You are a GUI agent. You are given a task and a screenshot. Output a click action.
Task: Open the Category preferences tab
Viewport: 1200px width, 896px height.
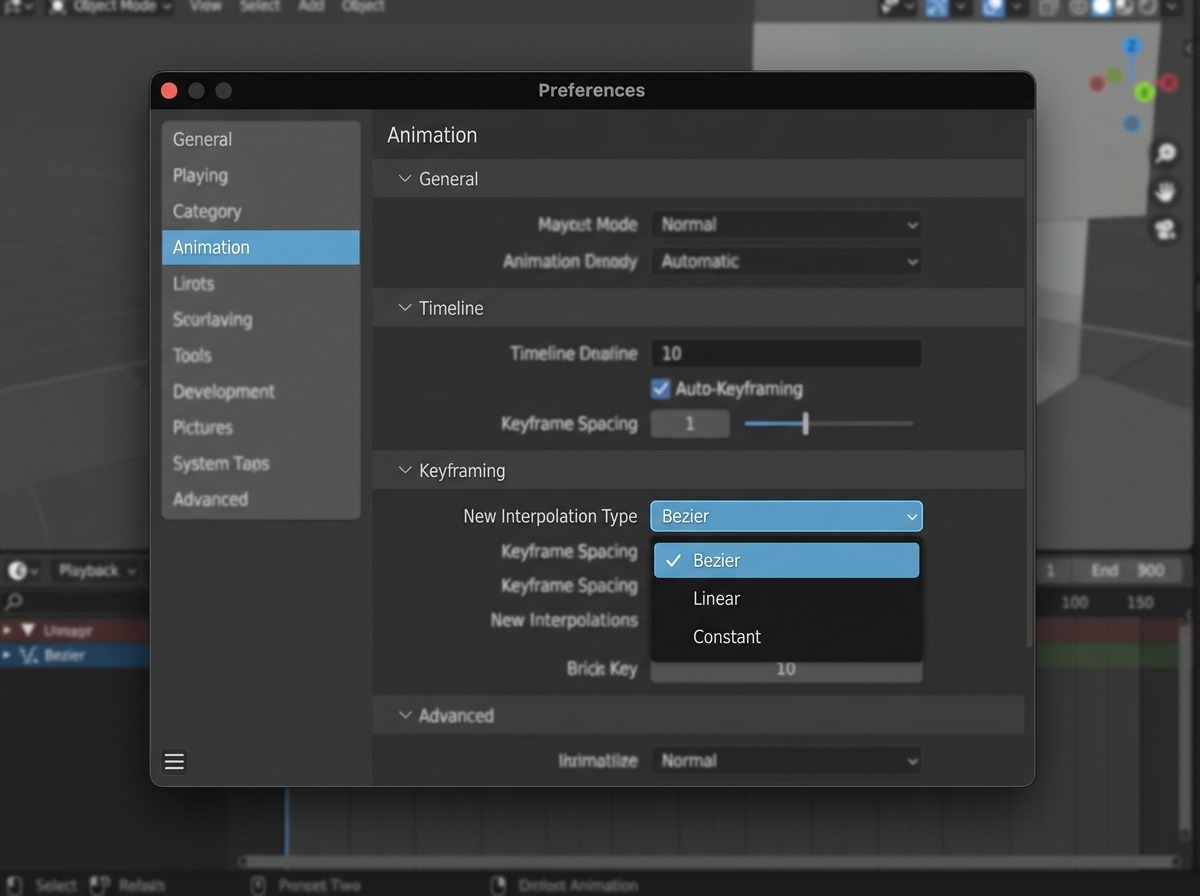[x=260, y=211]
